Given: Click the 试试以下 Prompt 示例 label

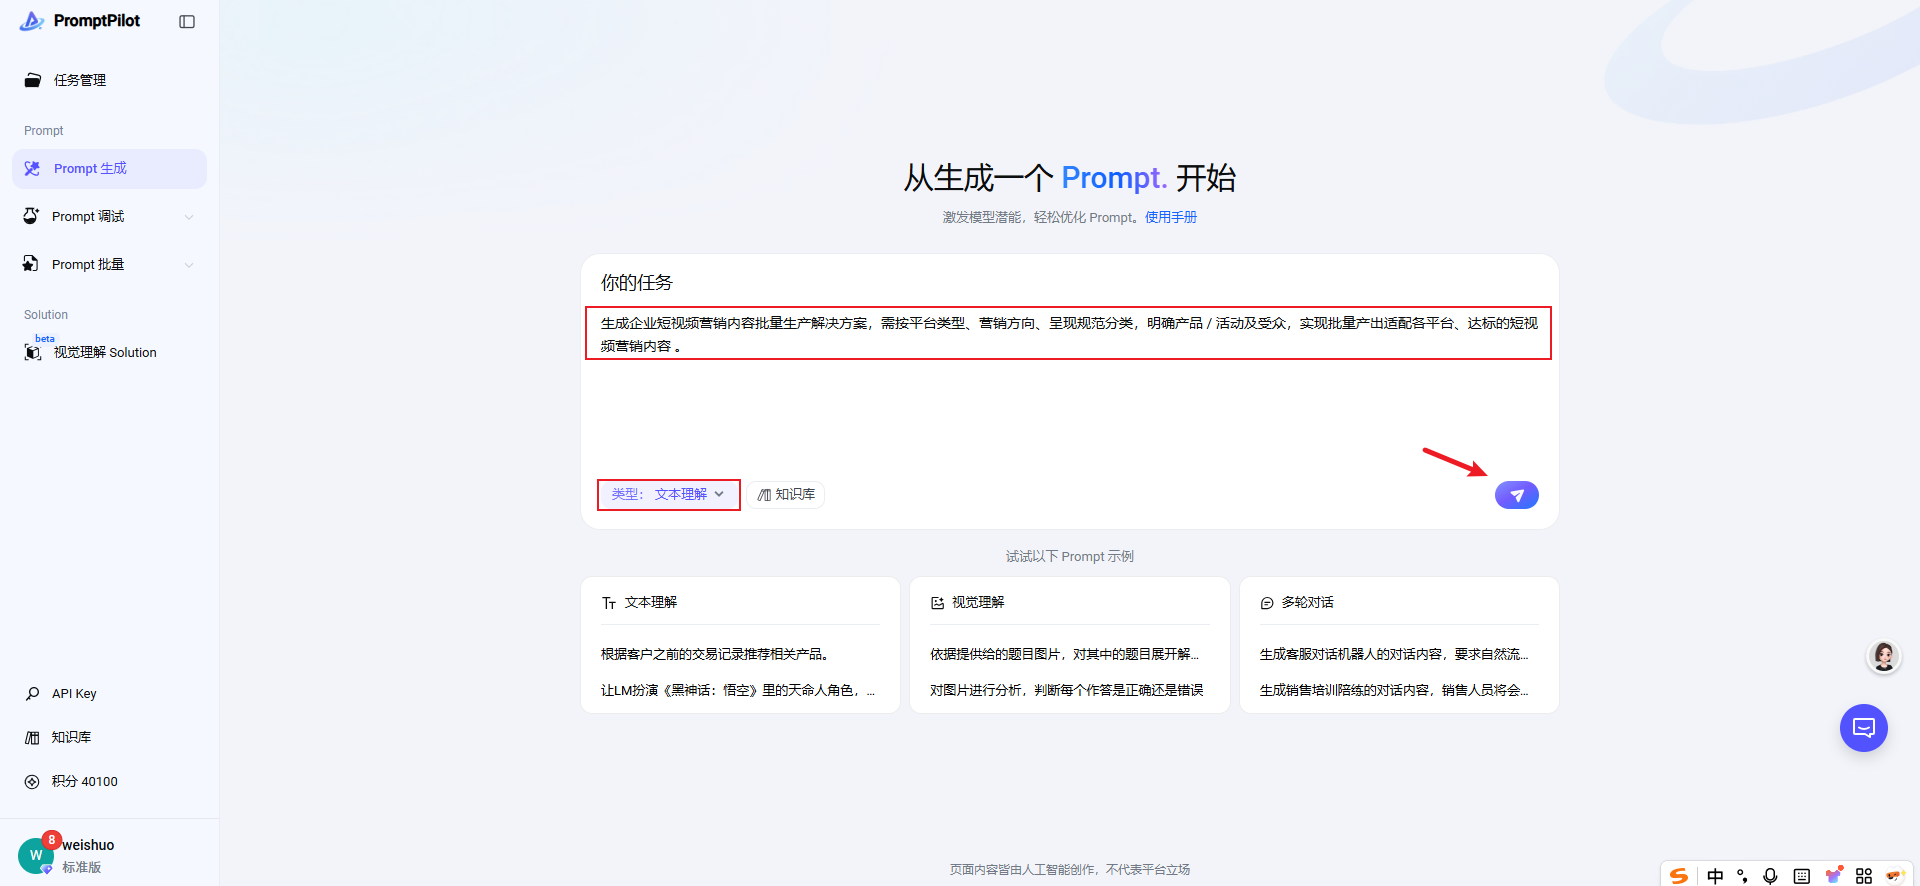Looking at the screenshot, I should [x=1070, y=557].
